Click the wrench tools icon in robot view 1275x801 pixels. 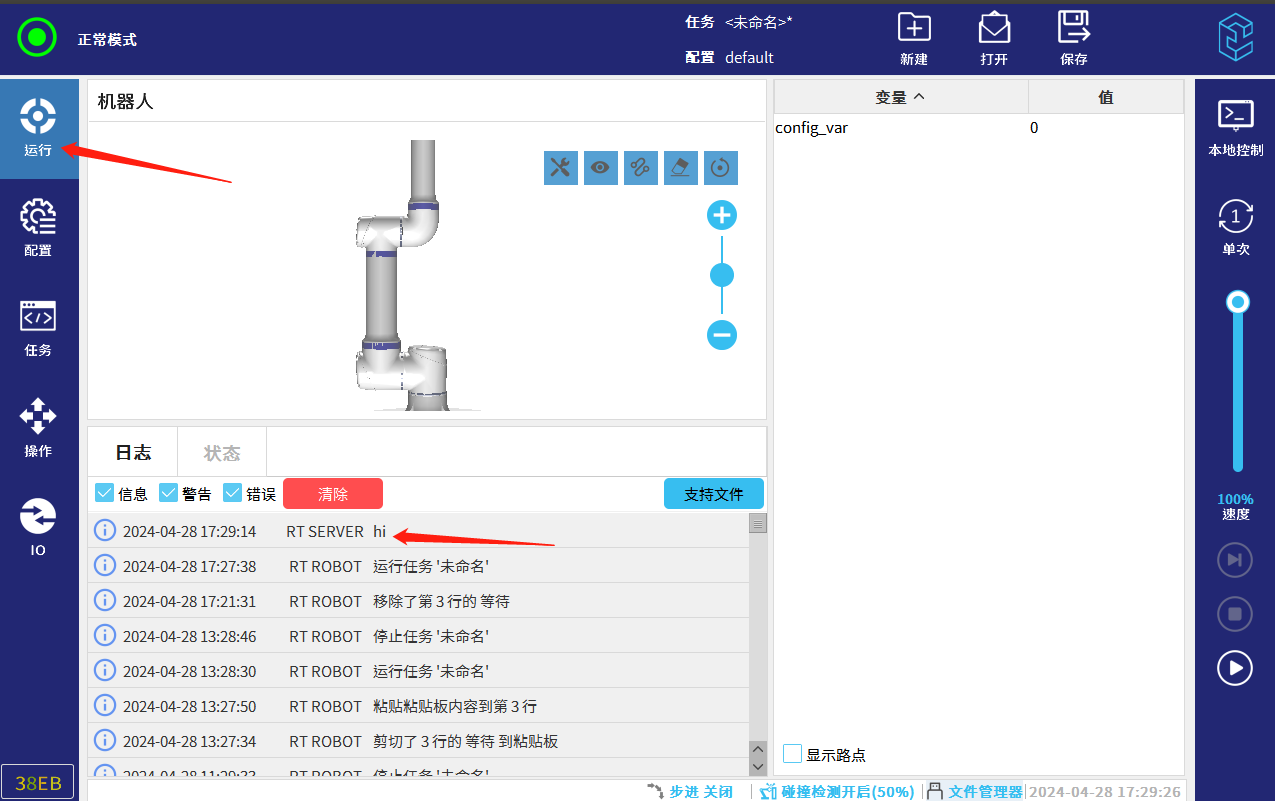coord(561,168)
